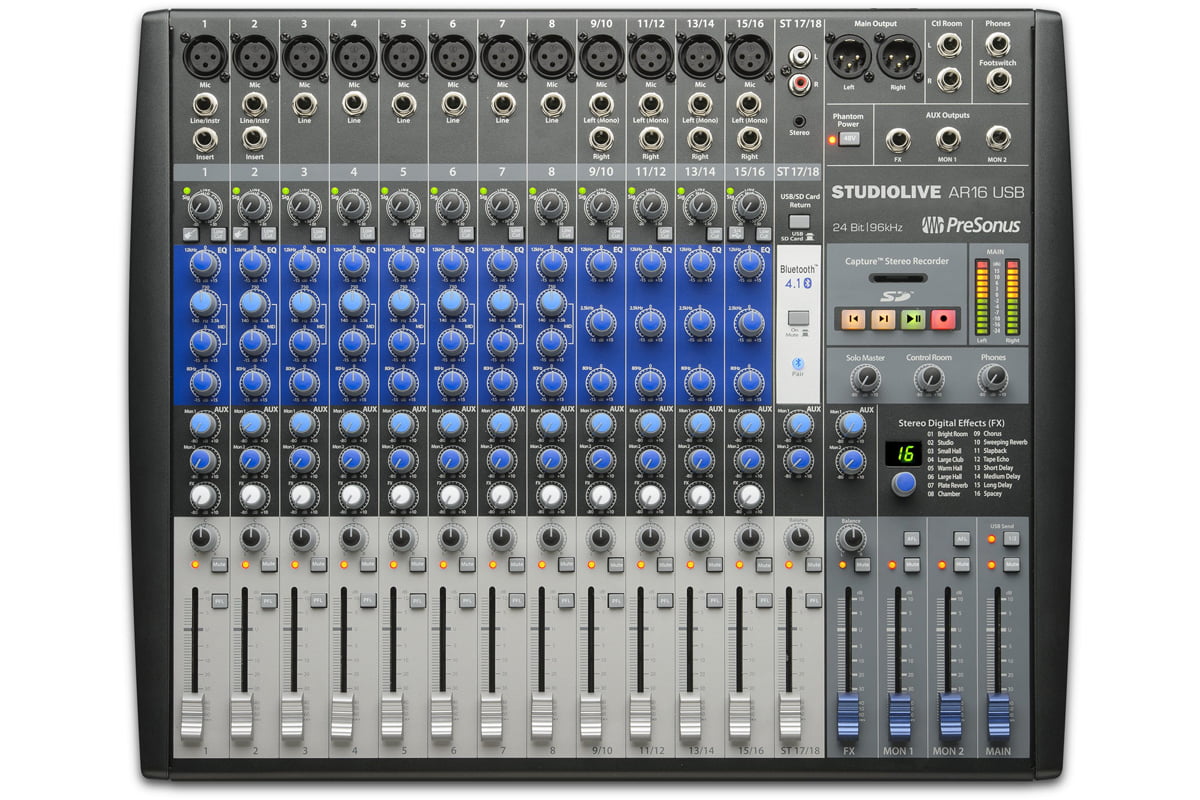
Task: Select the MON 2 AUX output jack
Action: (997, 138)
